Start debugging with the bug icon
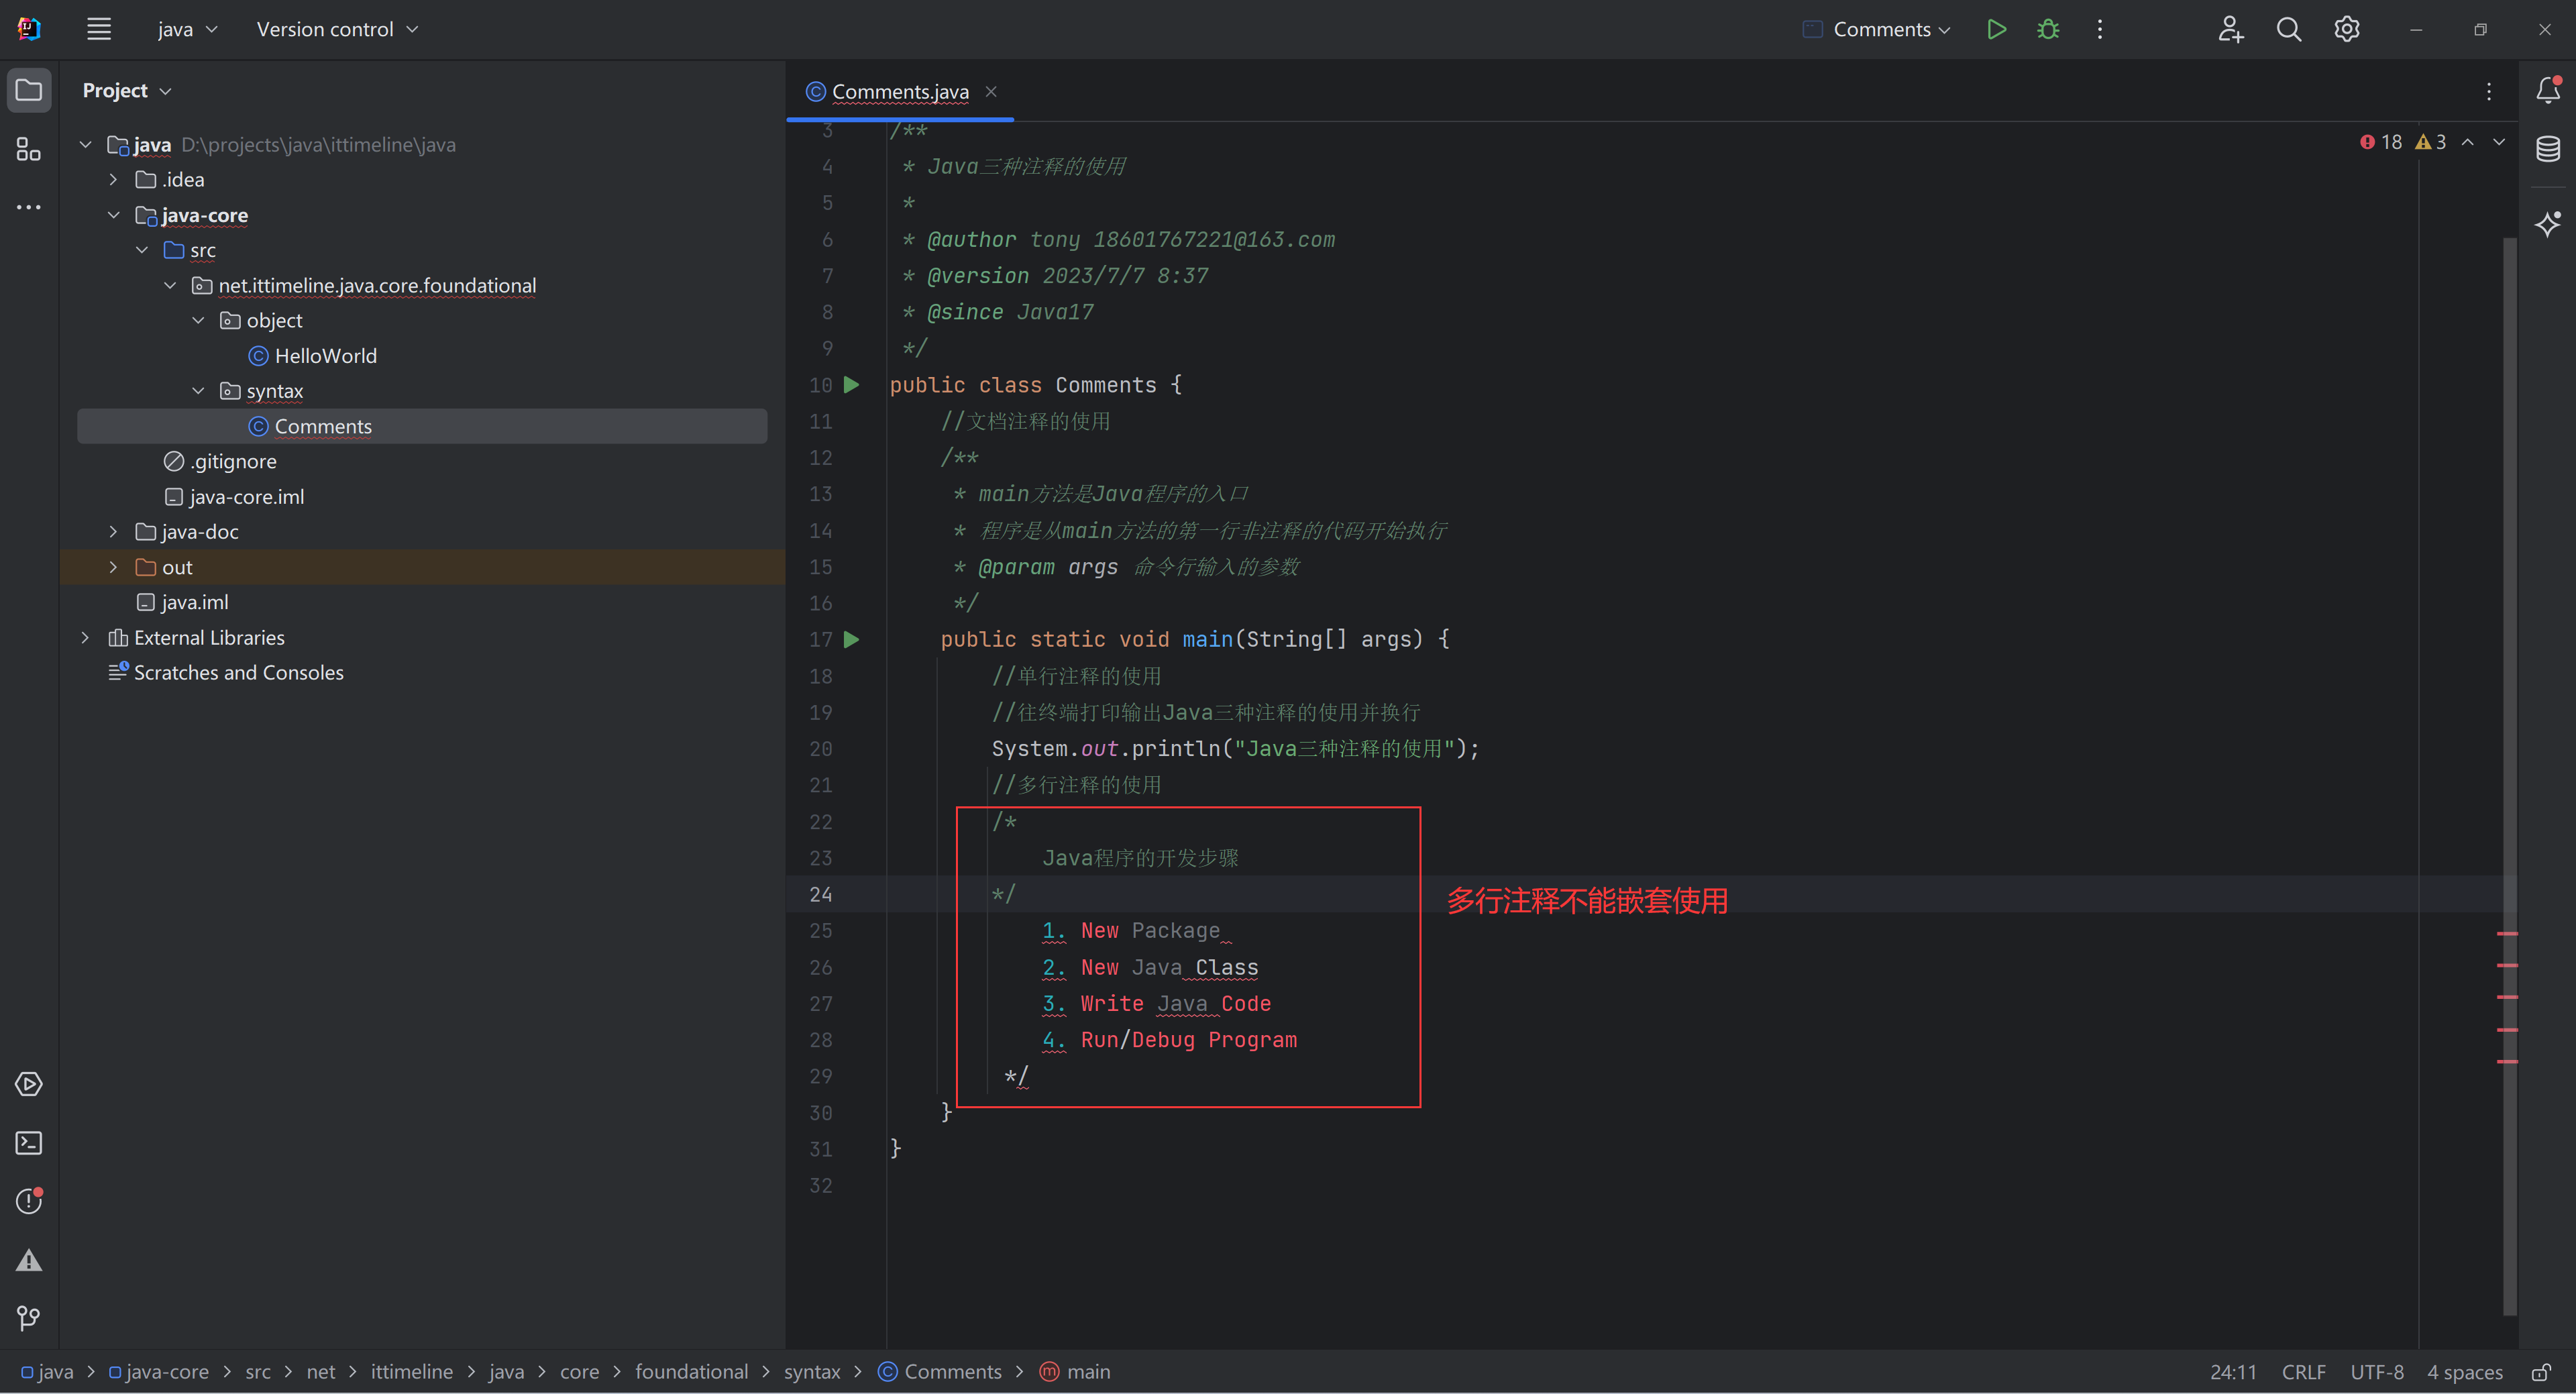This screenshot has width=2576, height=1394. [x=2047, y=29]
